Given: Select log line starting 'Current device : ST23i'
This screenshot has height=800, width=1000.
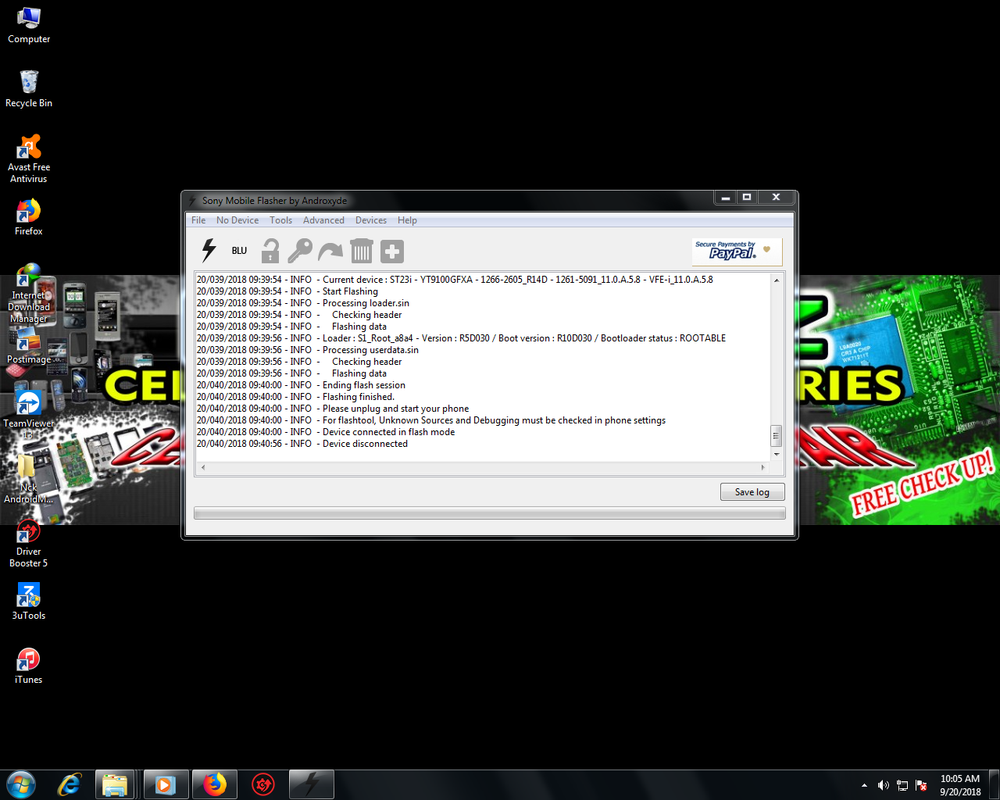Looking at the screenshot, I should click(455, 279).
